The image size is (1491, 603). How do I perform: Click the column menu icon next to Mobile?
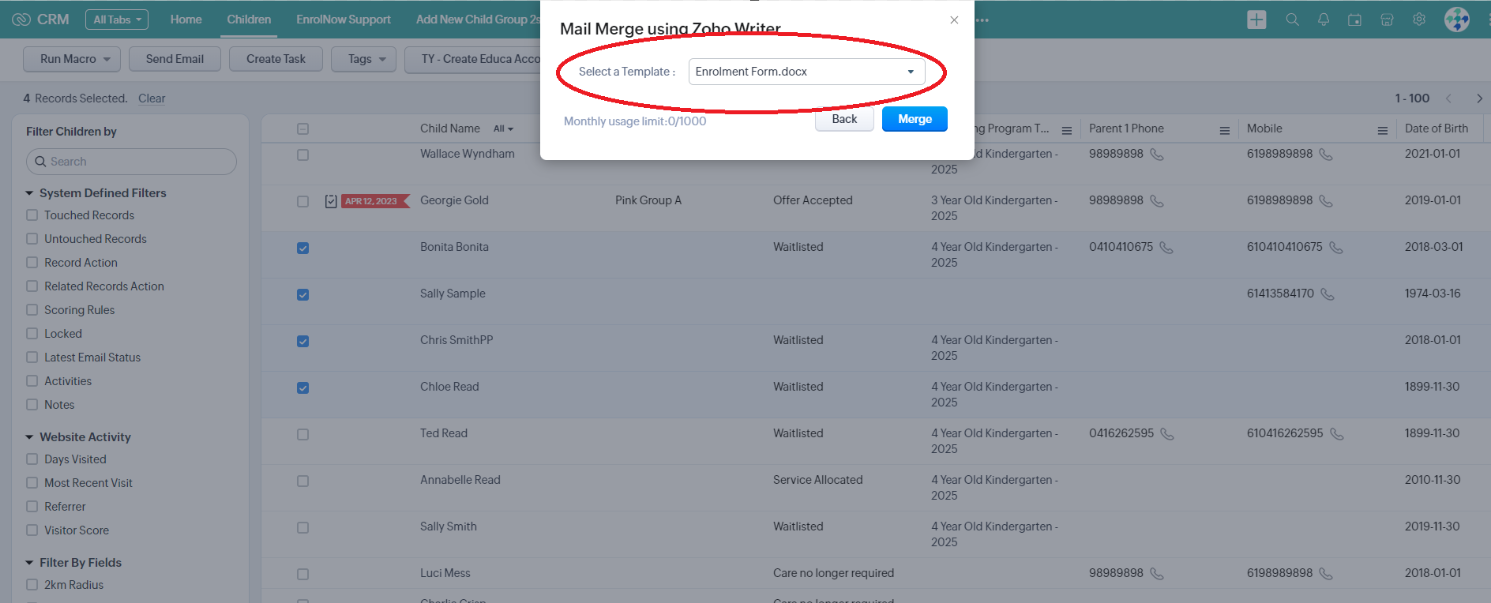click(x=1382, y=130)
